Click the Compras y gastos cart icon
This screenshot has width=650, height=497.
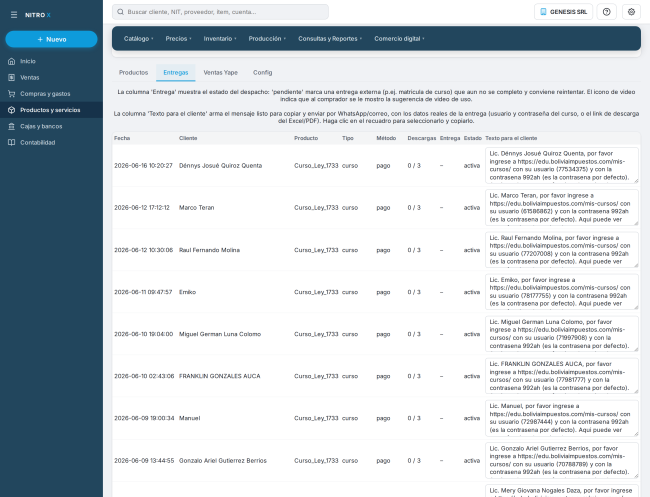[12, 94]
